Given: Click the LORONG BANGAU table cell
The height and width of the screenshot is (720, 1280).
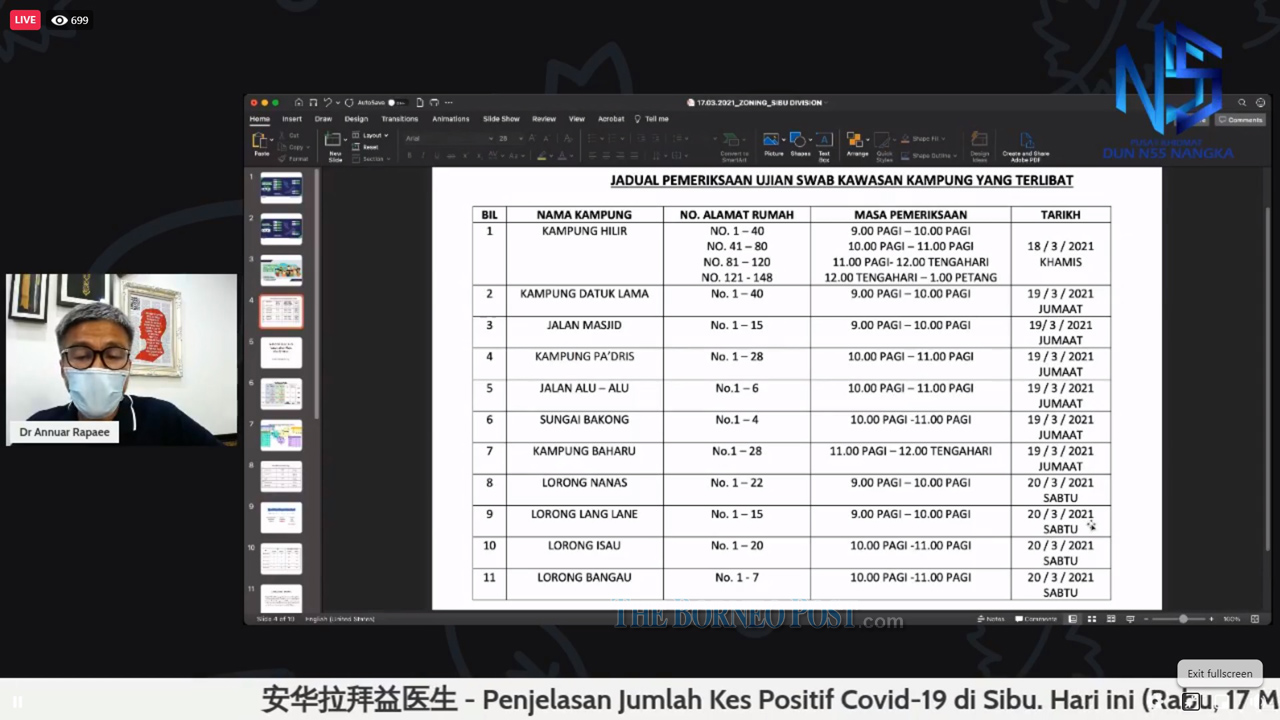Looking at the screenshot, I should coord(584,584).
